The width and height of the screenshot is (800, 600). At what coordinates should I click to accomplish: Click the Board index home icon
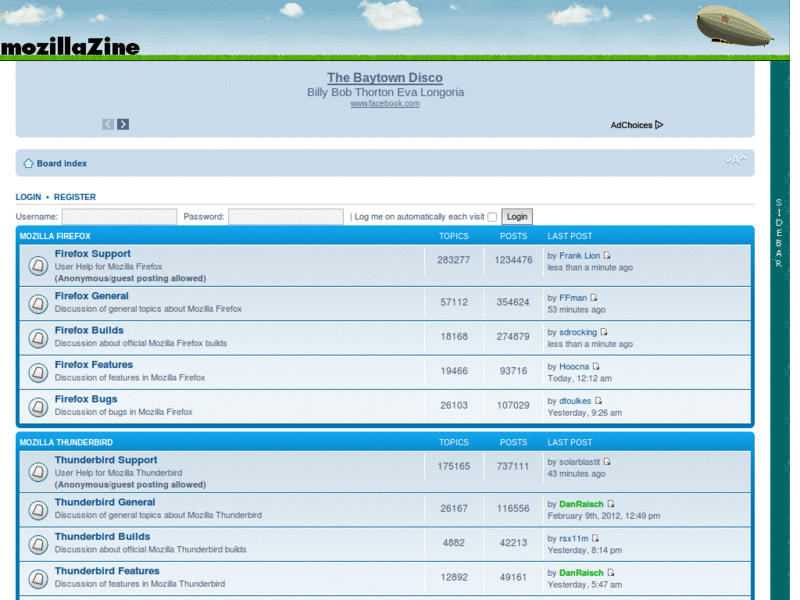[29, 163]
